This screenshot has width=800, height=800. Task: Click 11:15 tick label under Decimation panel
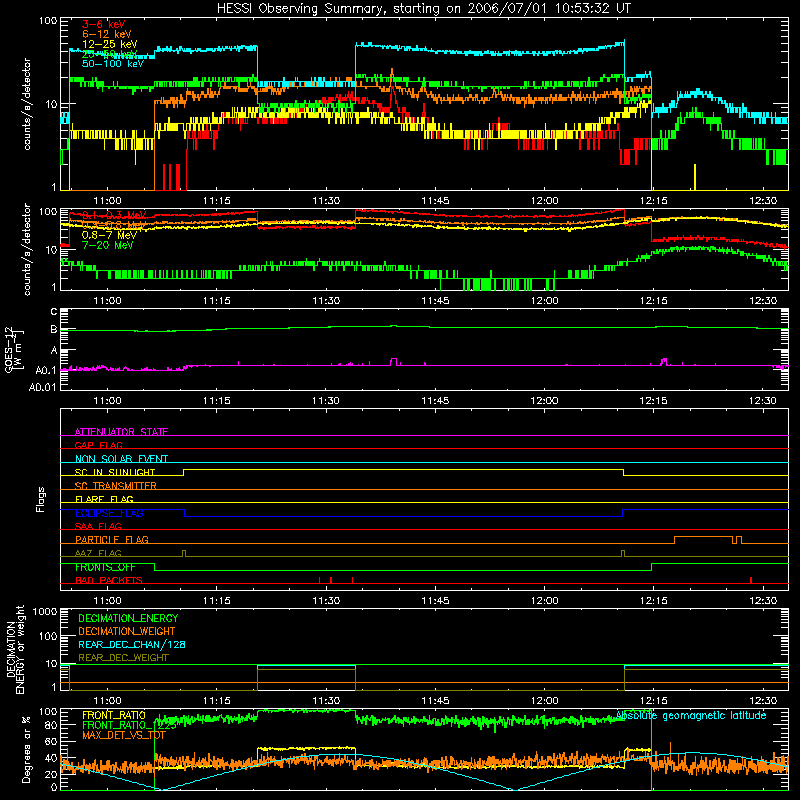pos(217,701)
